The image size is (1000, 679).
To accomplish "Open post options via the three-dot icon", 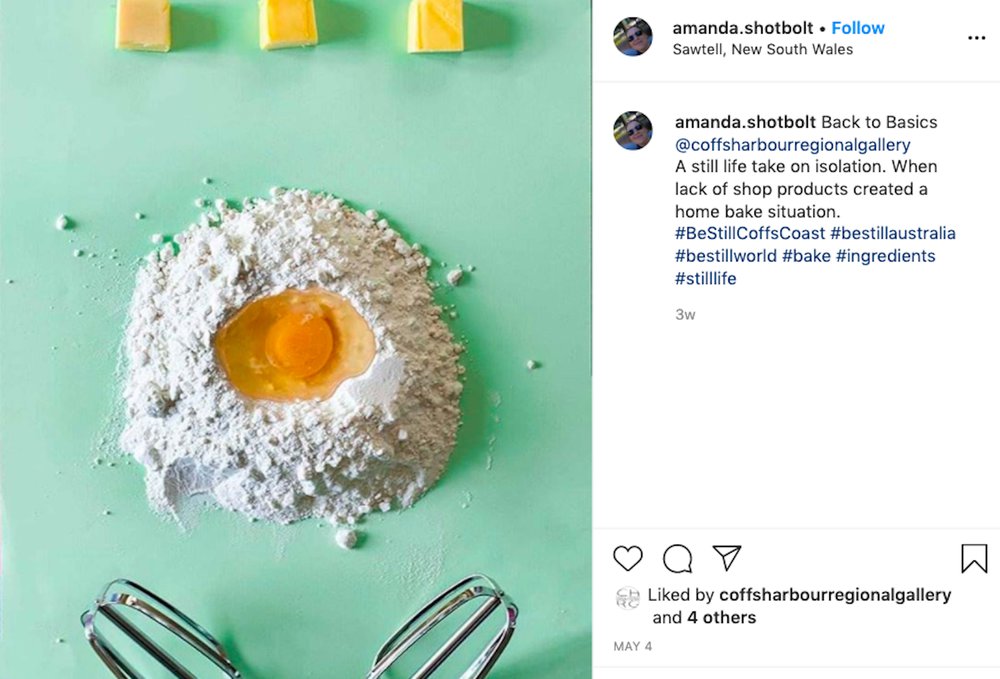I will pos(977,38).
